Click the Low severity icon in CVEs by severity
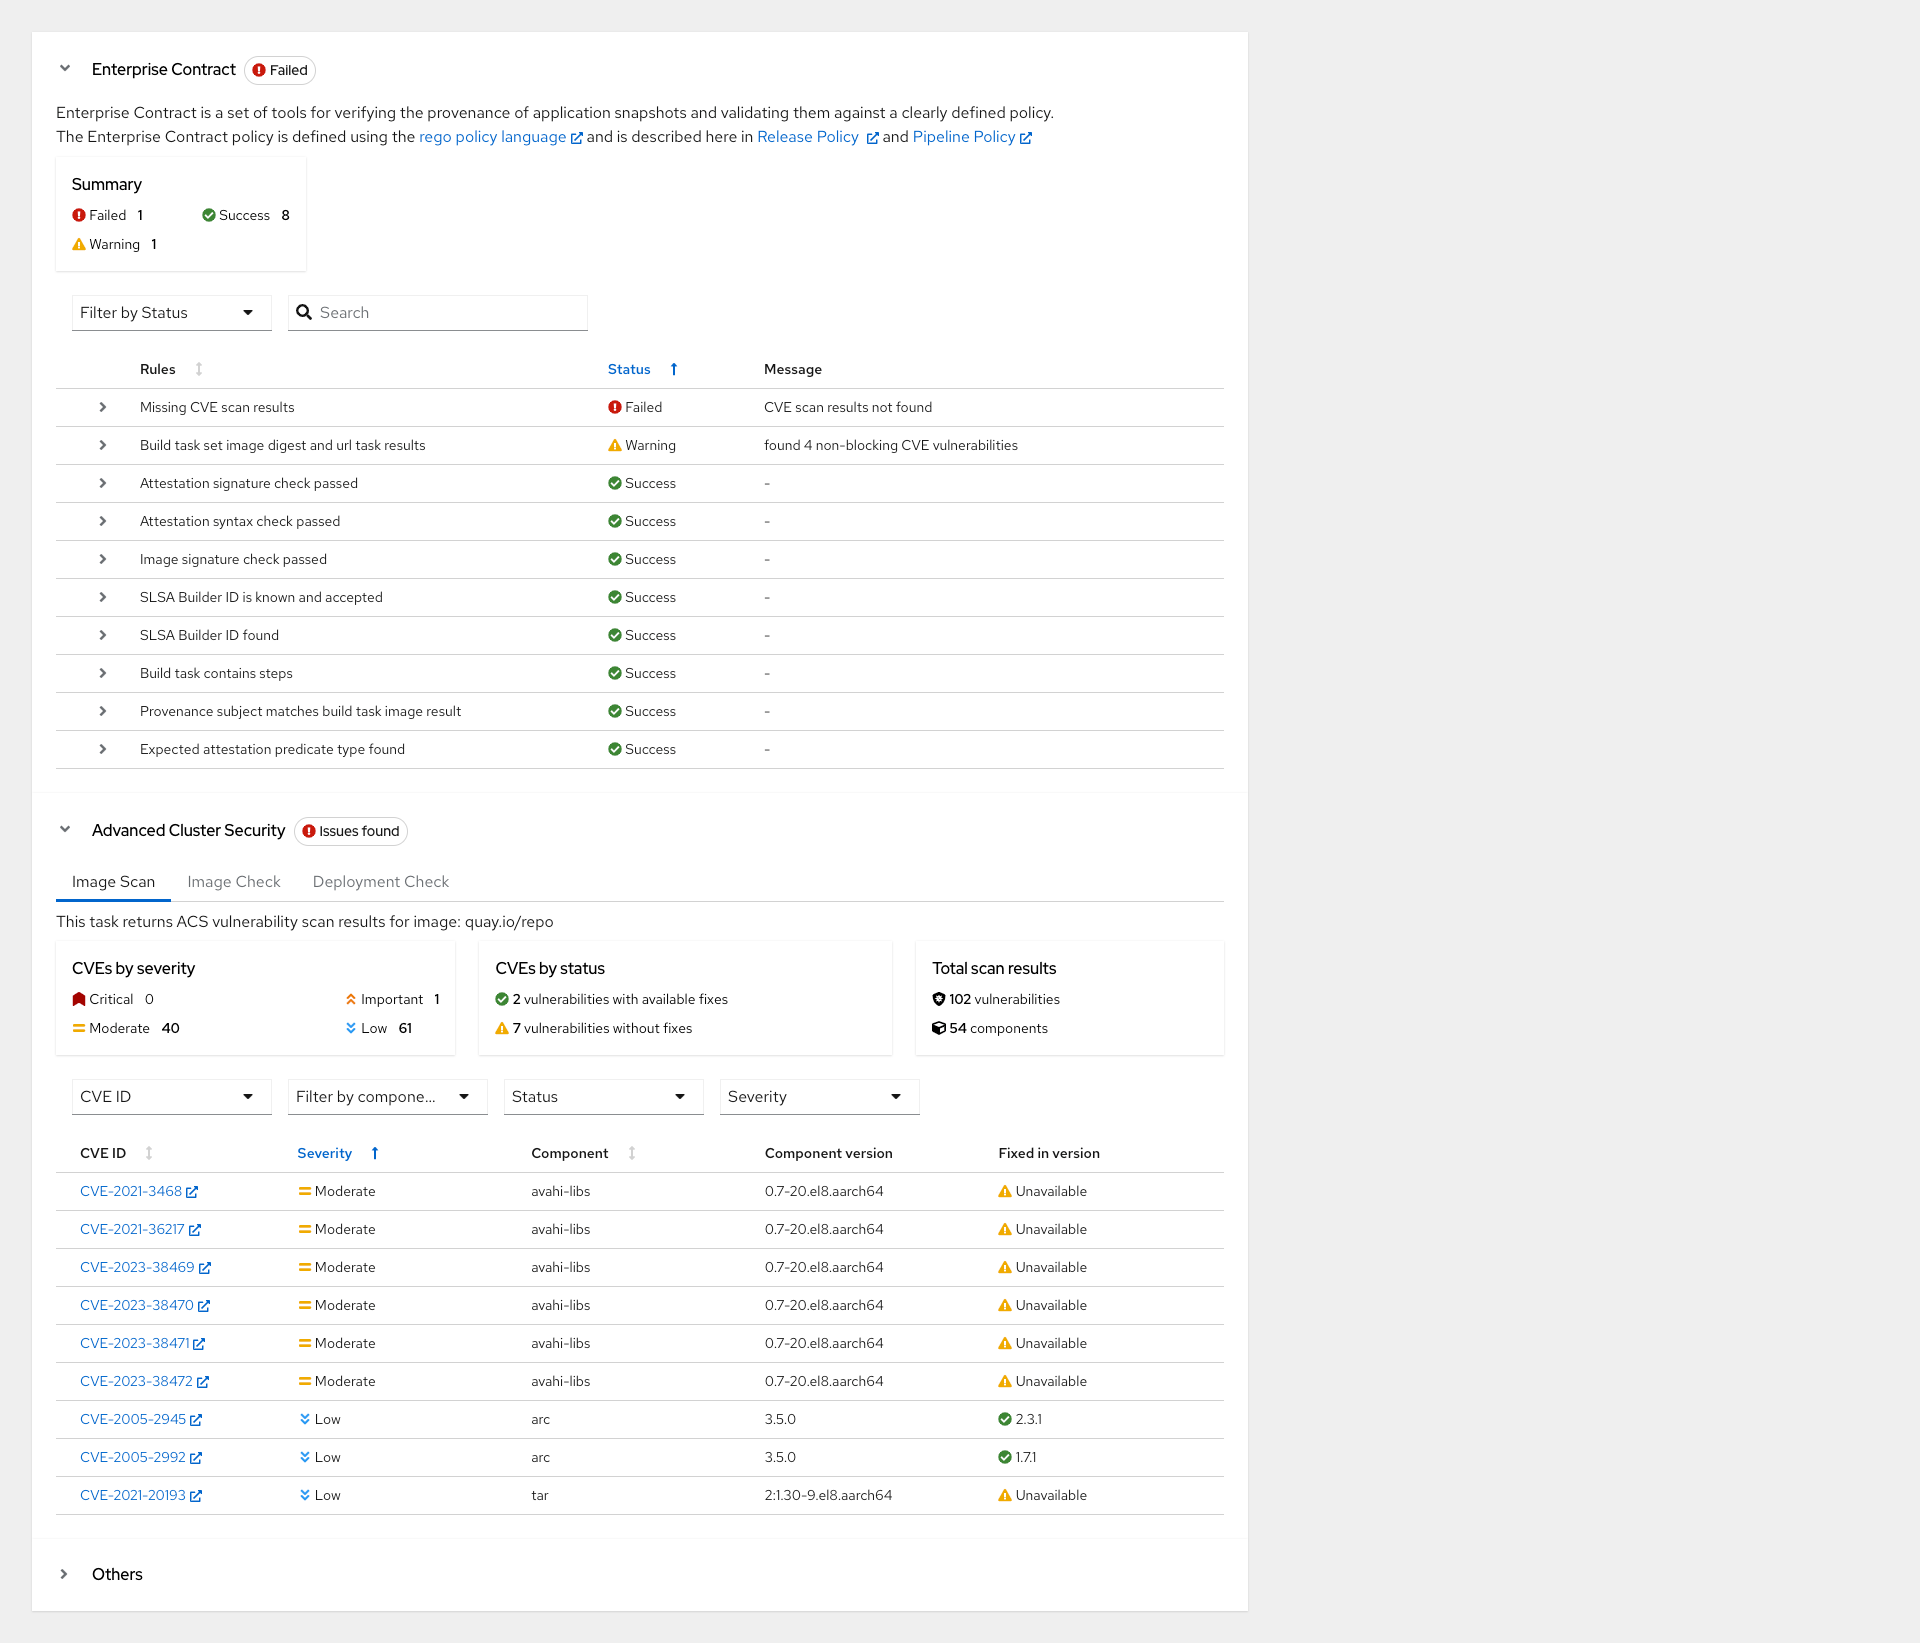1920x1644 pixels. [351, 1028]
